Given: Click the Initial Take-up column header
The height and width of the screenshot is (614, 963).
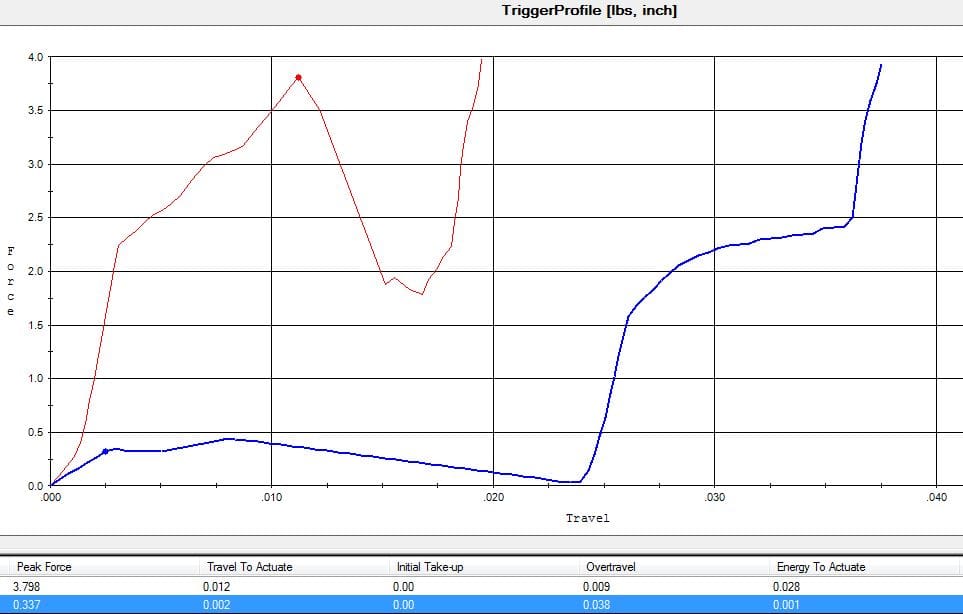Looking at the screenshot, I should 430,567.
